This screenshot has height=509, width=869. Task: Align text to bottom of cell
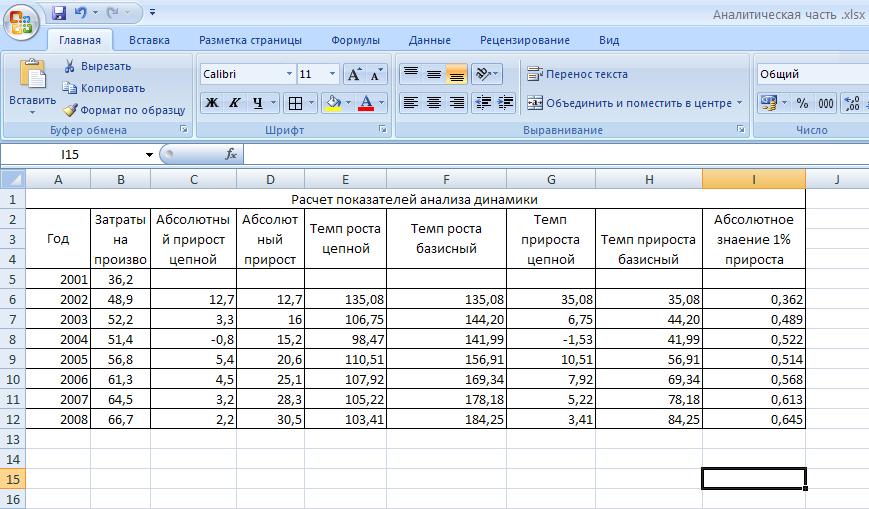(x=457, y=74)
